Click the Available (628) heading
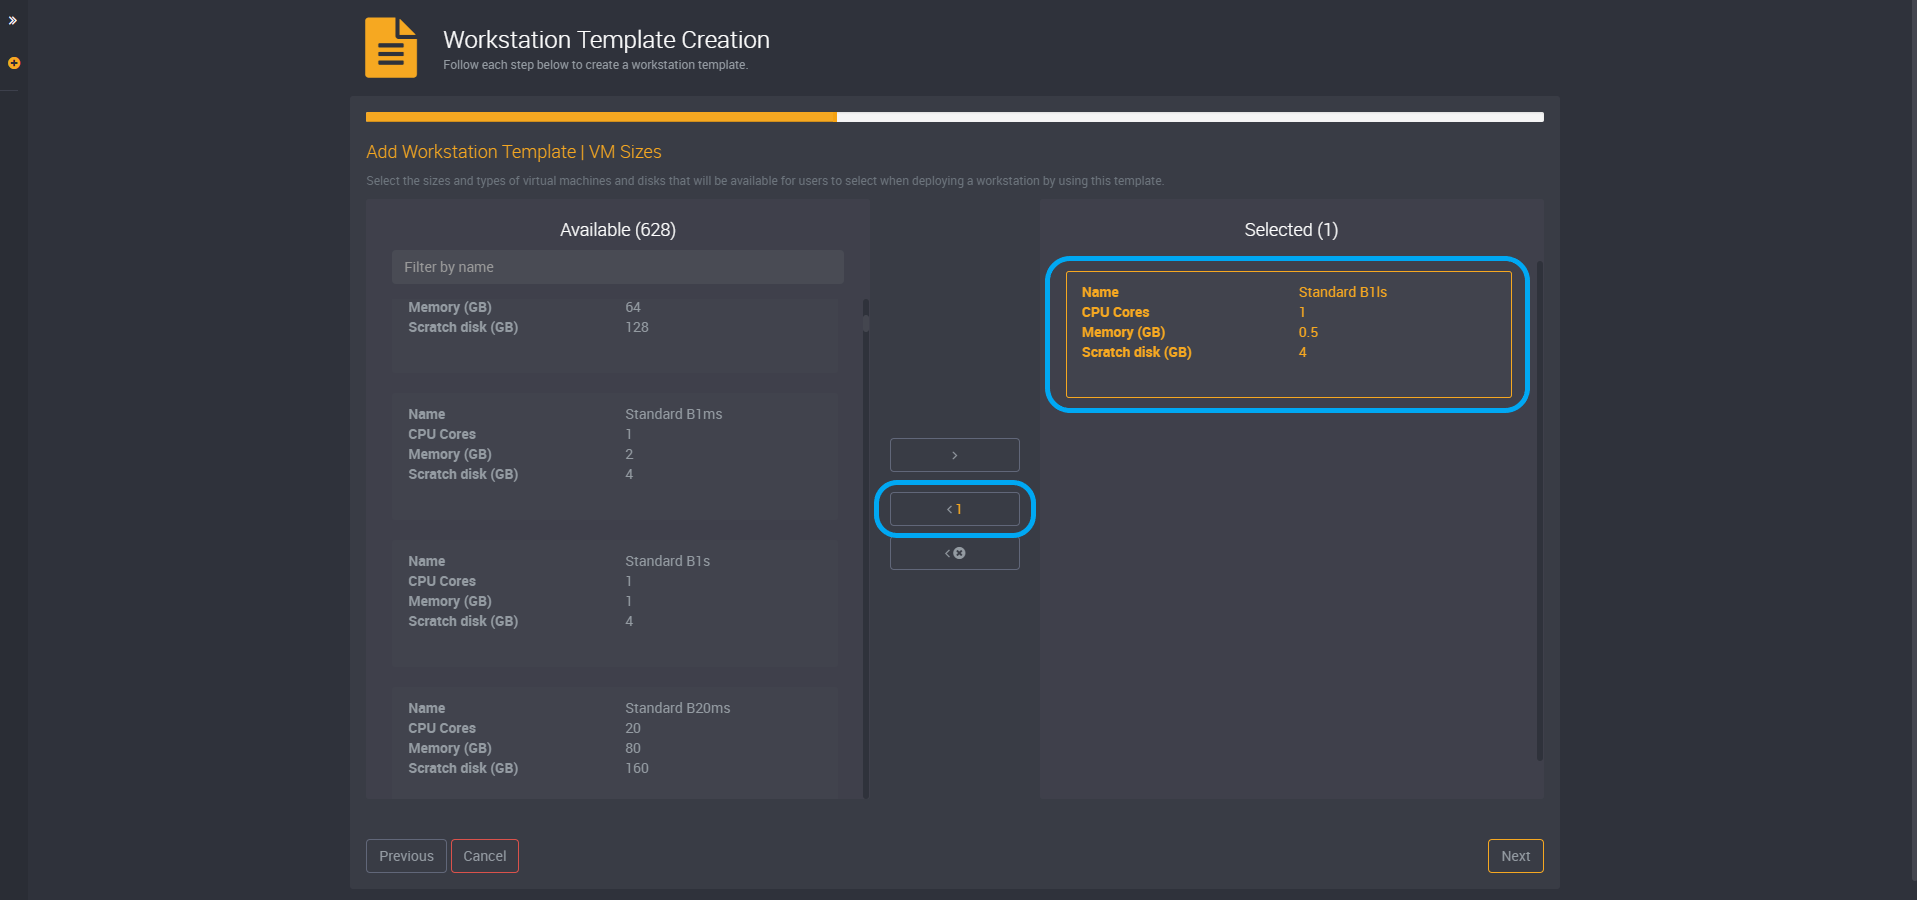Image resolution: width=1917 pixels, height=900 pixels. [618, 230]
